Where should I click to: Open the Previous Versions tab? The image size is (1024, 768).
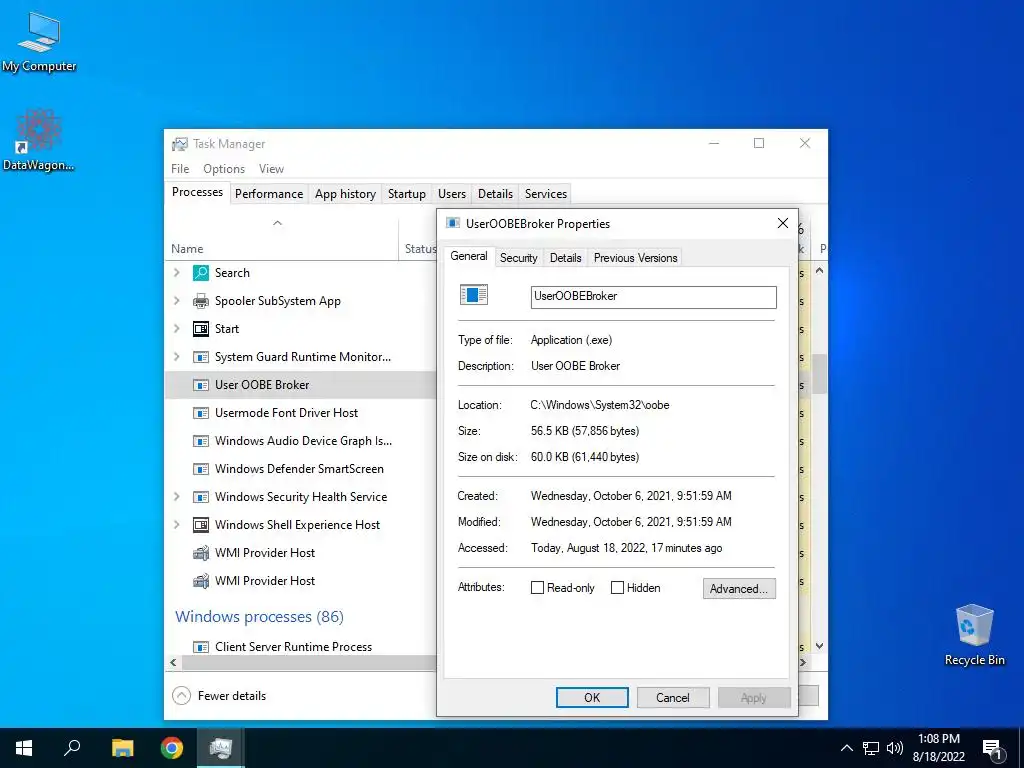(635, 258)
